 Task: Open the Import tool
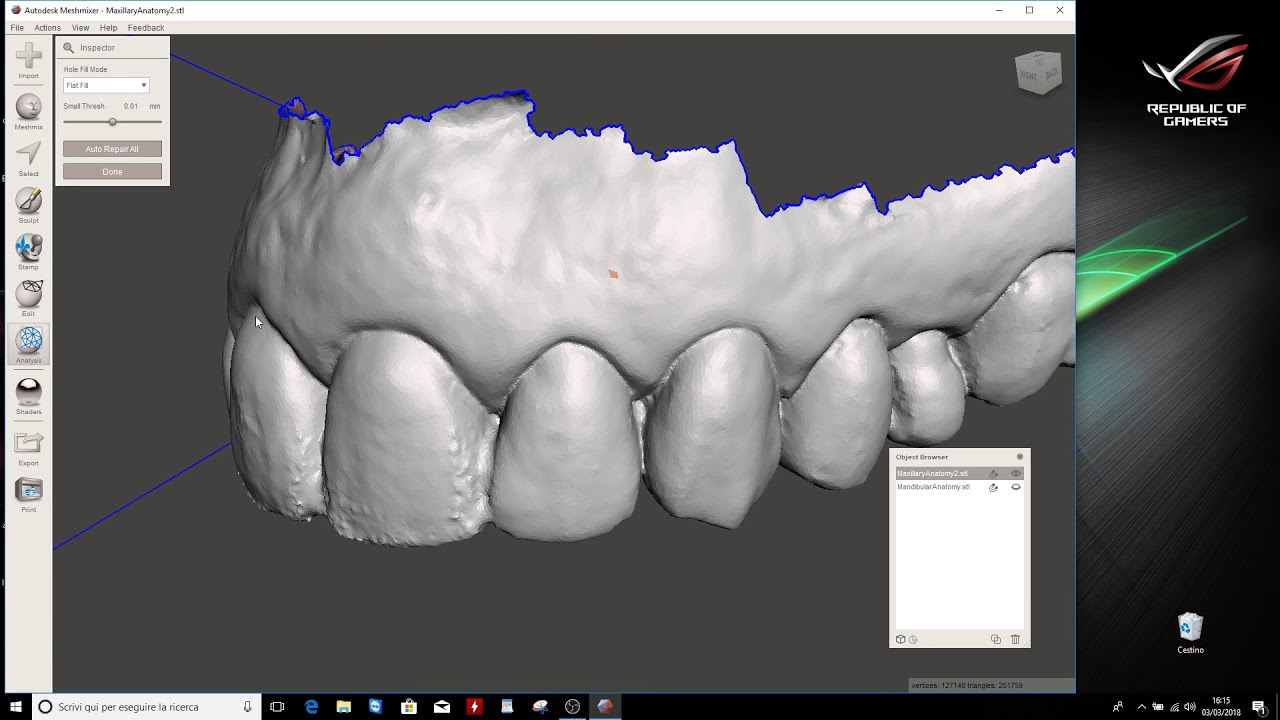pos(28,60)
